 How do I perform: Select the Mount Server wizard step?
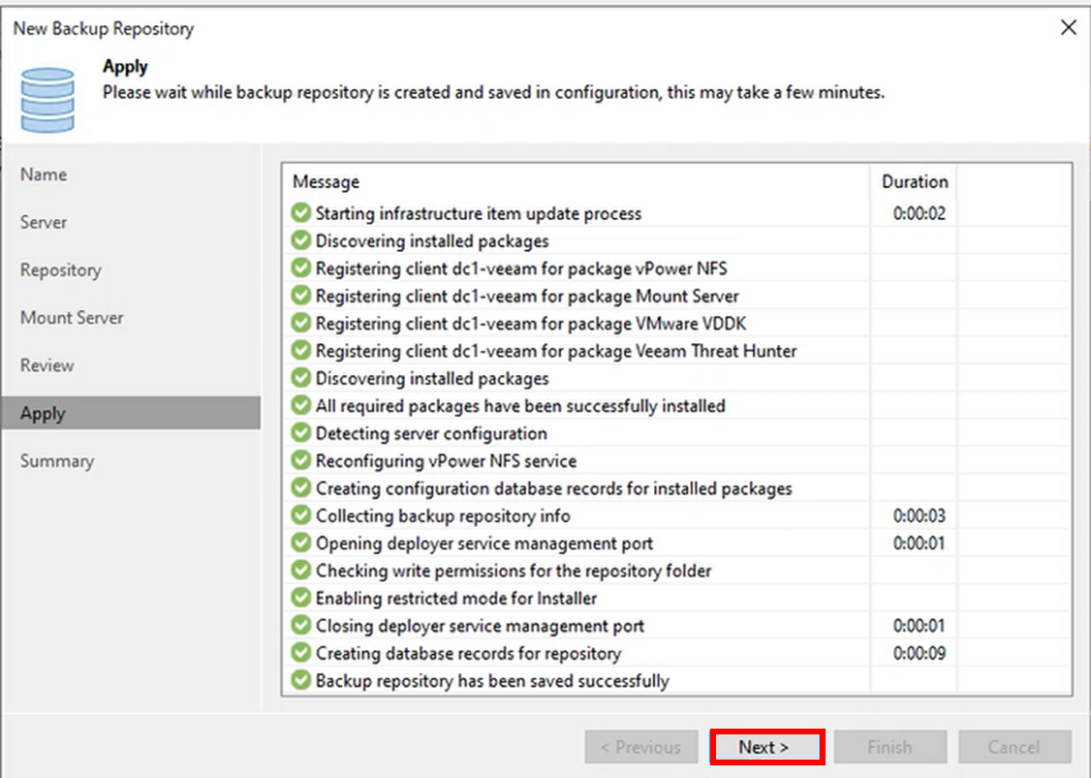pos(72,318)
